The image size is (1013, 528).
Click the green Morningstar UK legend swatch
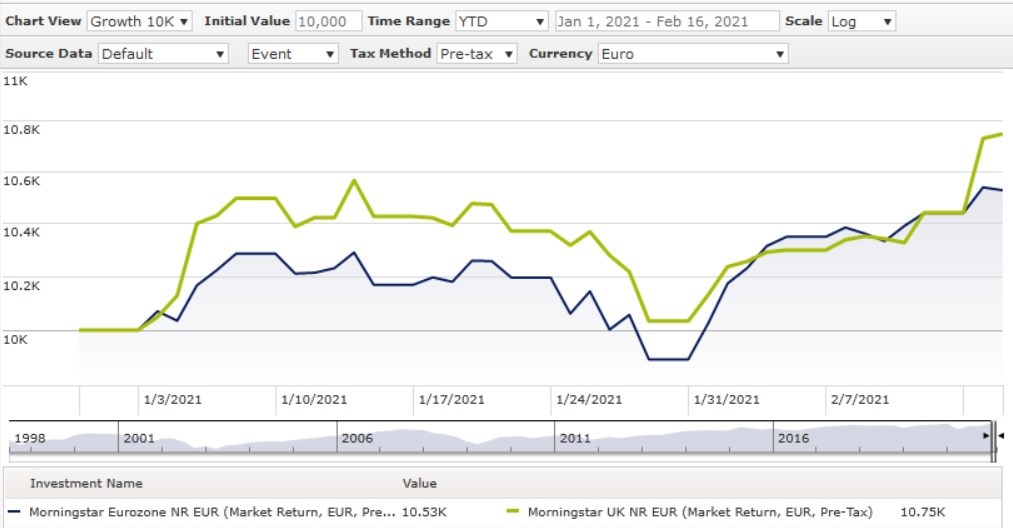pos(513,512)
